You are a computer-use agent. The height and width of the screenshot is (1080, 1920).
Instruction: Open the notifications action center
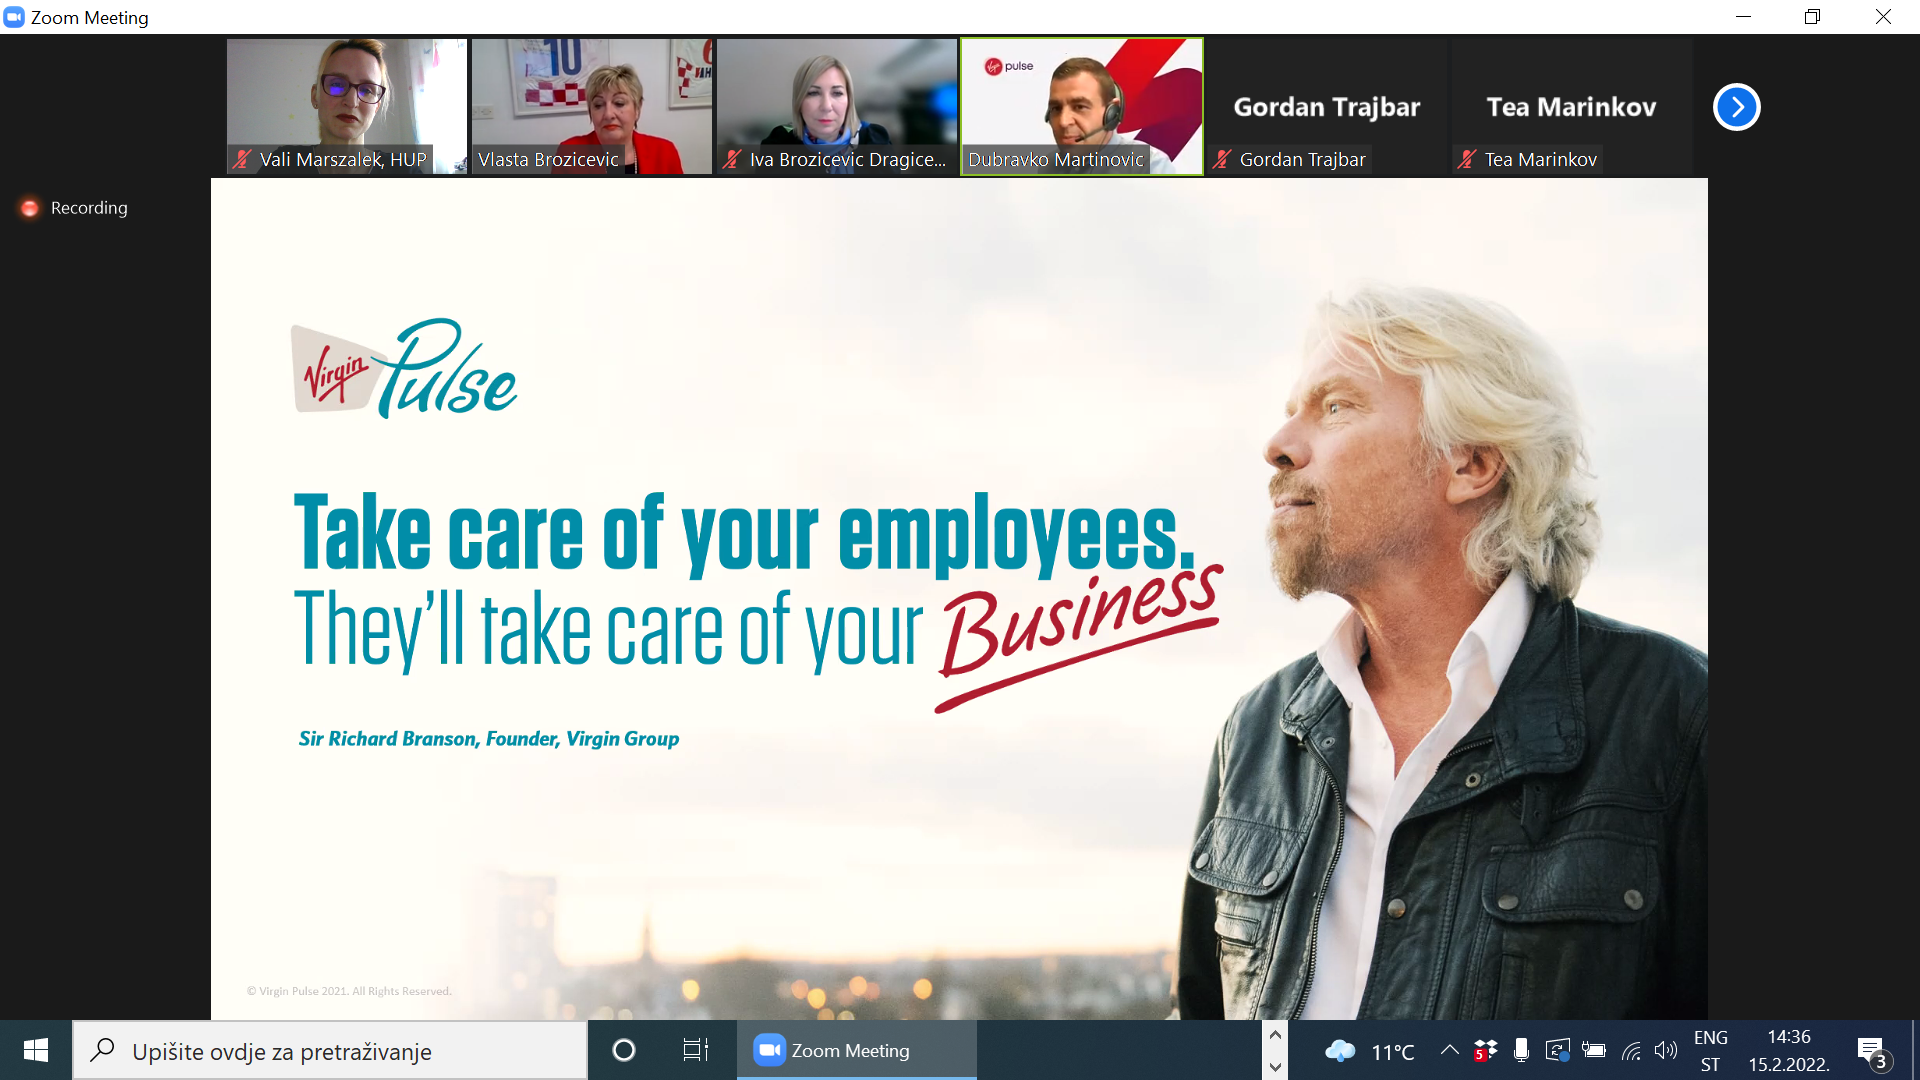[x=1873, y=1052]
